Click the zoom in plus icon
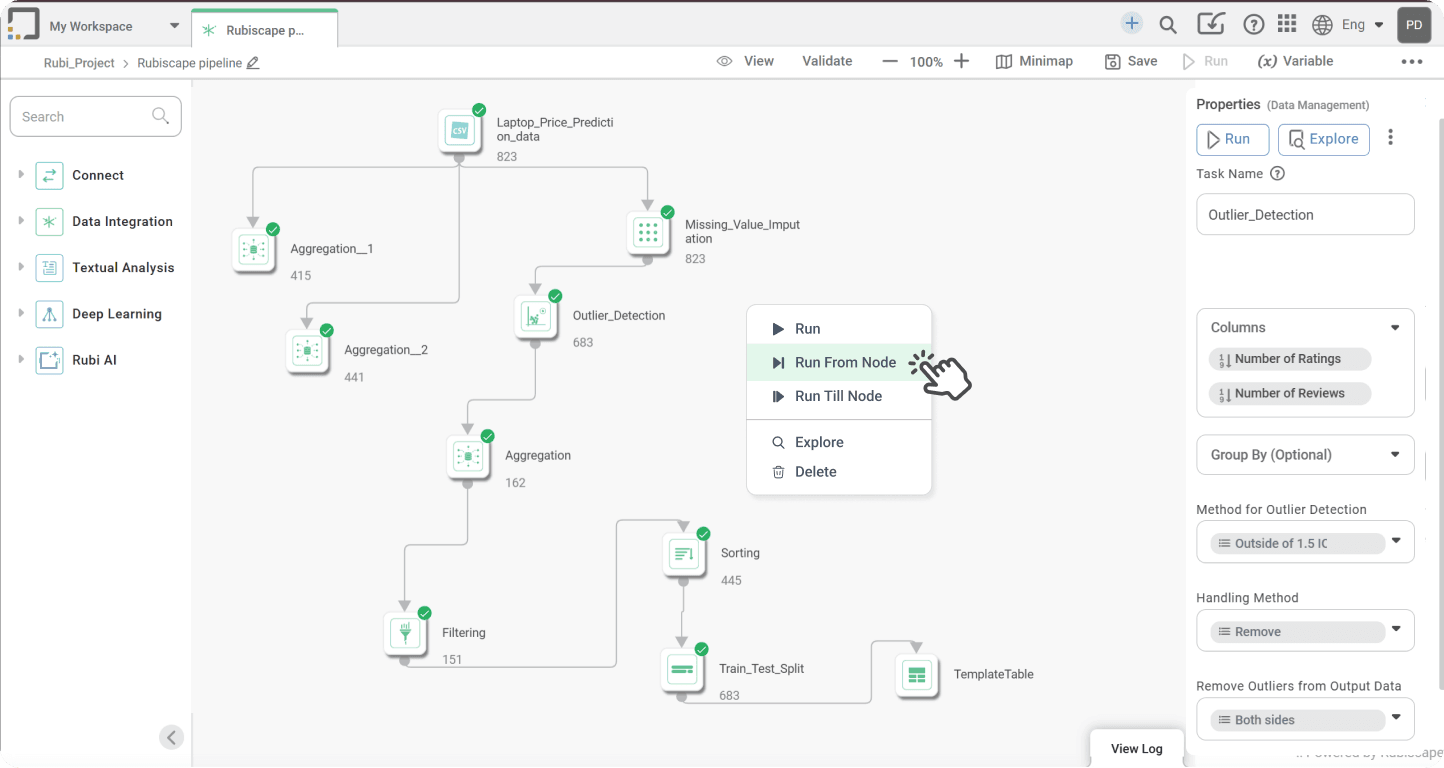This screenshot has height=768, width=1444. (961, 61)
